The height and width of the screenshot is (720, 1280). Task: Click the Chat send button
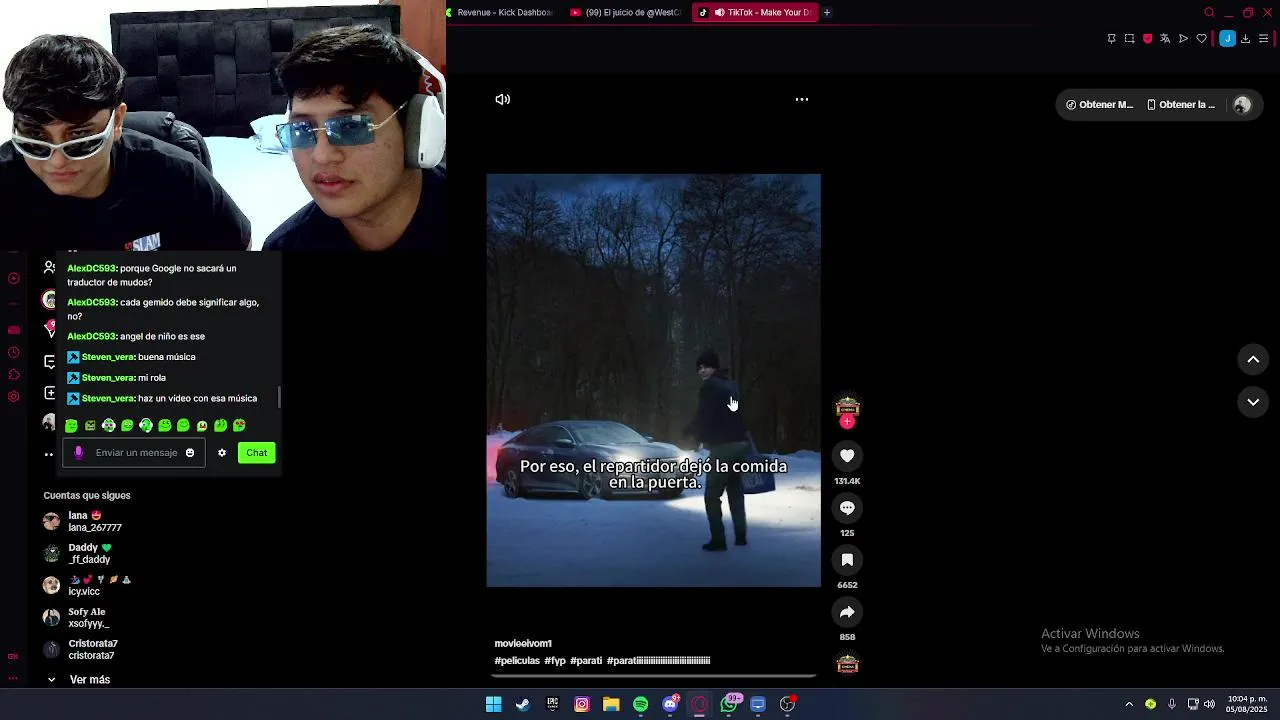256,453
